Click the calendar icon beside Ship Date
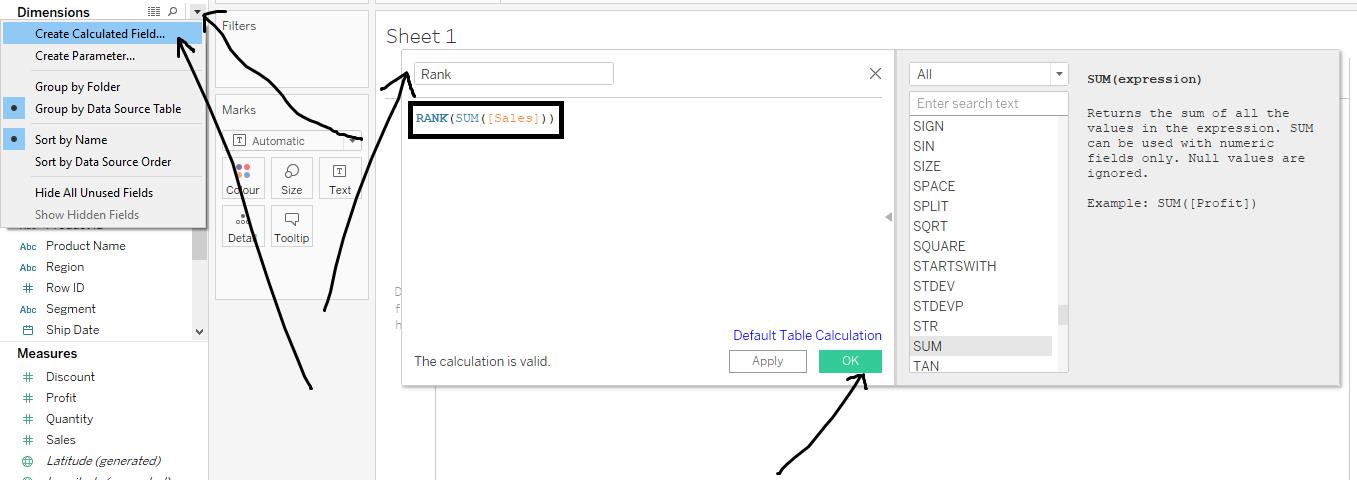The image size is (1357, 480). pos(28,330)
